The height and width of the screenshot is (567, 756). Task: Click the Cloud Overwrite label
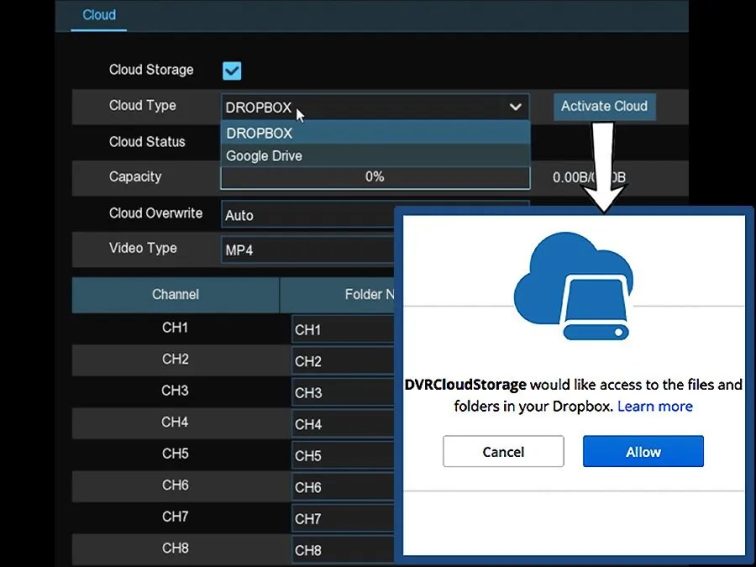point(156,213)
